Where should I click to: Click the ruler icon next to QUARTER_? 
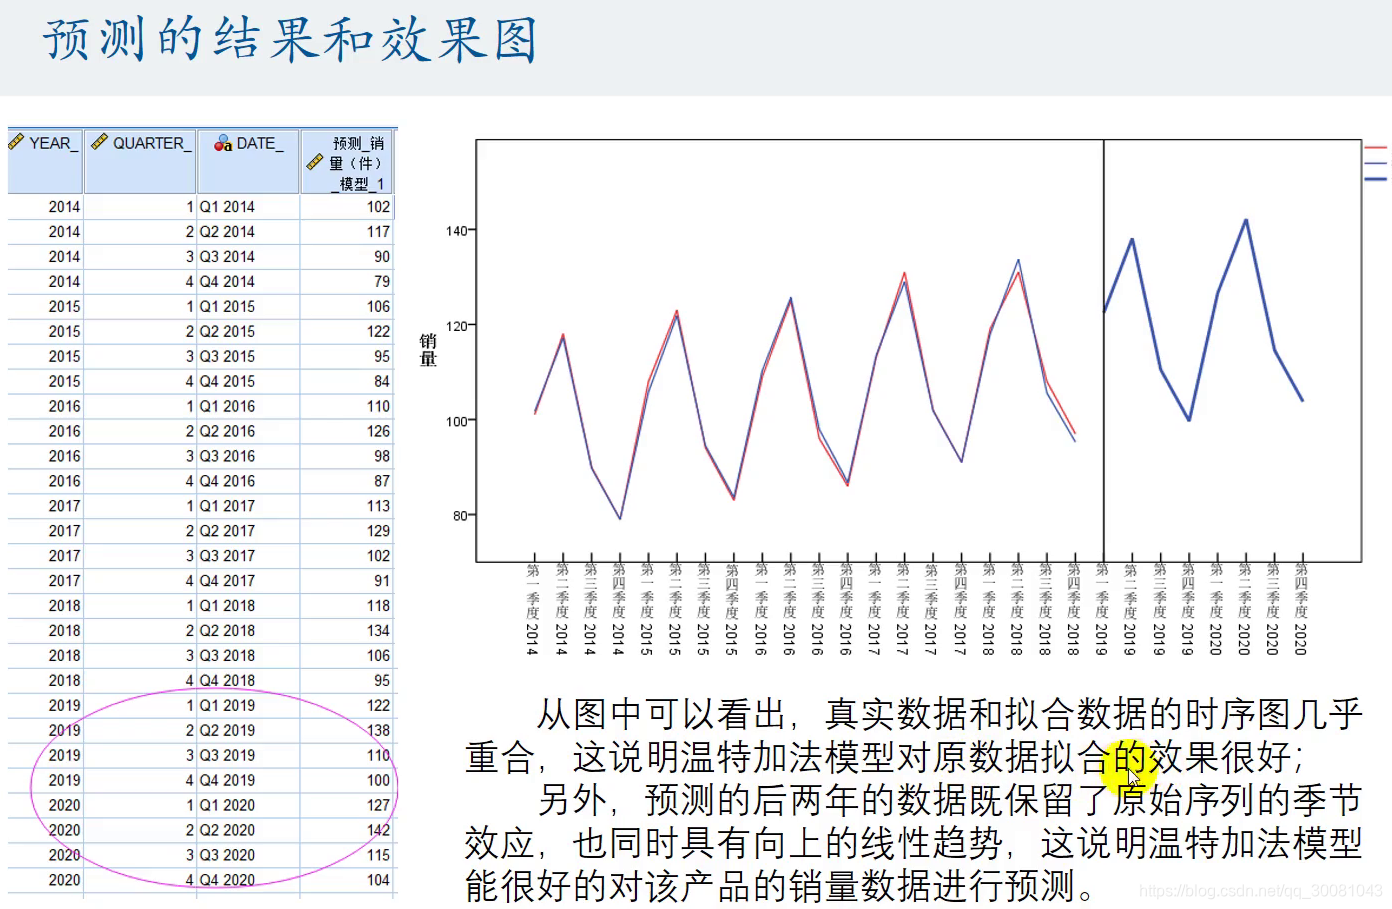tap(99, 143)
